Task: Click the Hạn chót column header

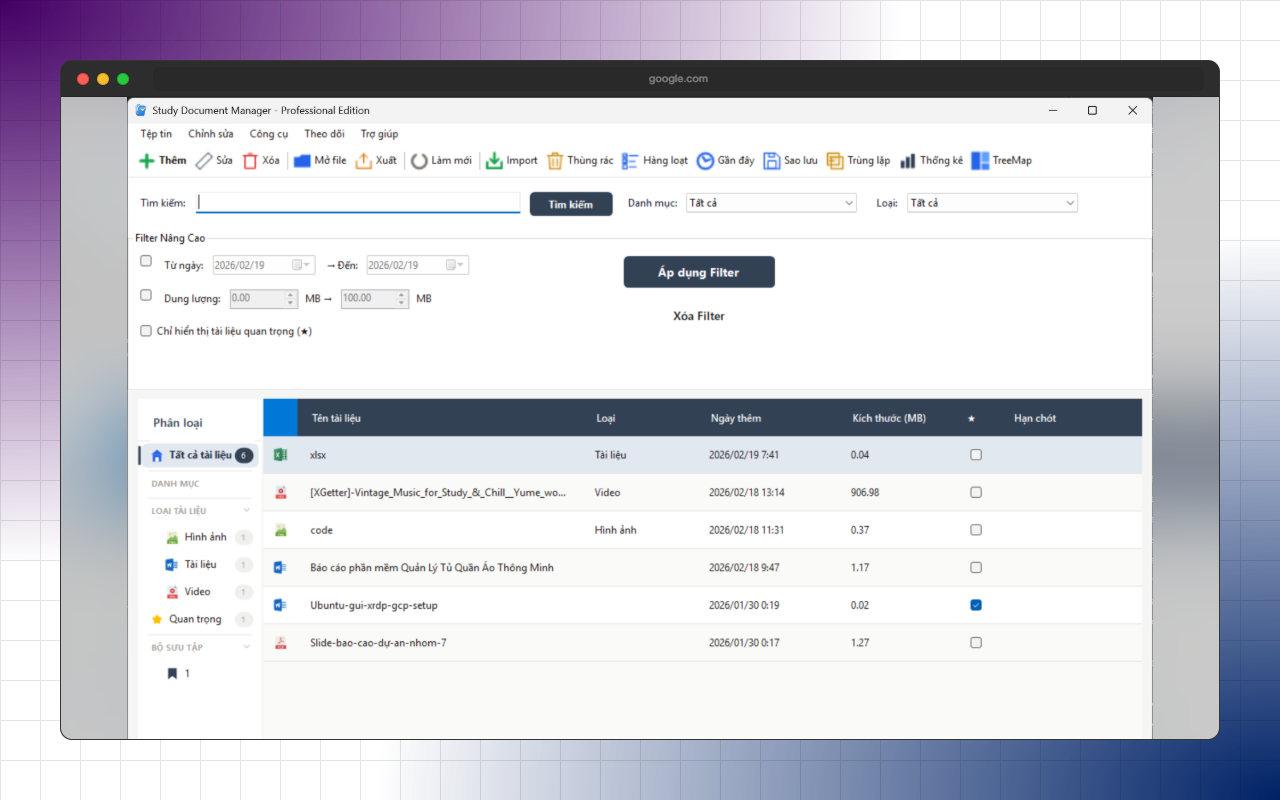Action: tap(1035, 418)
